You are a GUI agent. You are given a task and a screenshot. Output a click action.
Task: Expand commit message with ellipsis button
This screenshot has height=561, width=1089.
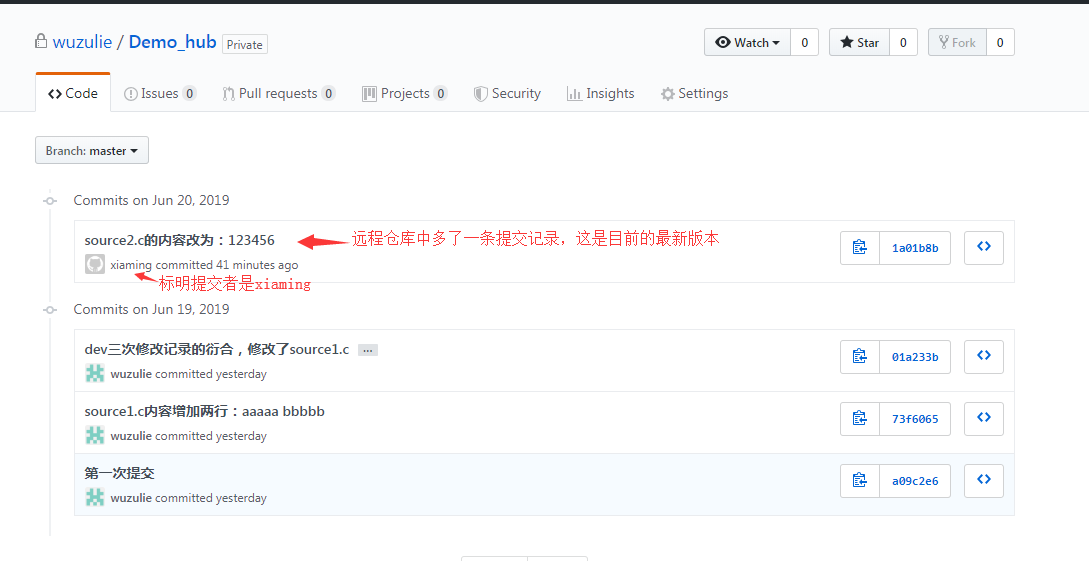click(x=368, y=350)
